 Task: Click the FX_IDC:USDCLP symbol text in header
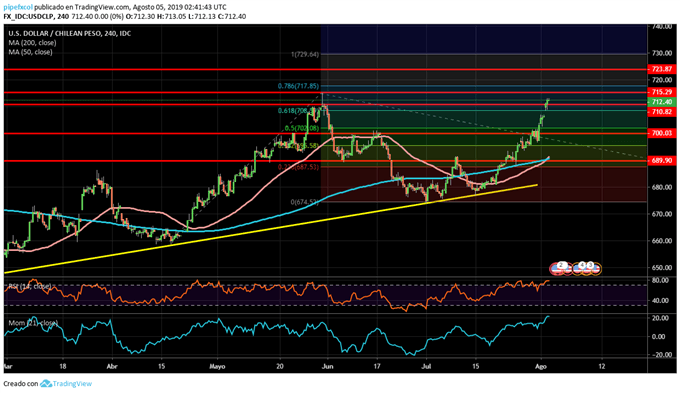pos(28,16)
